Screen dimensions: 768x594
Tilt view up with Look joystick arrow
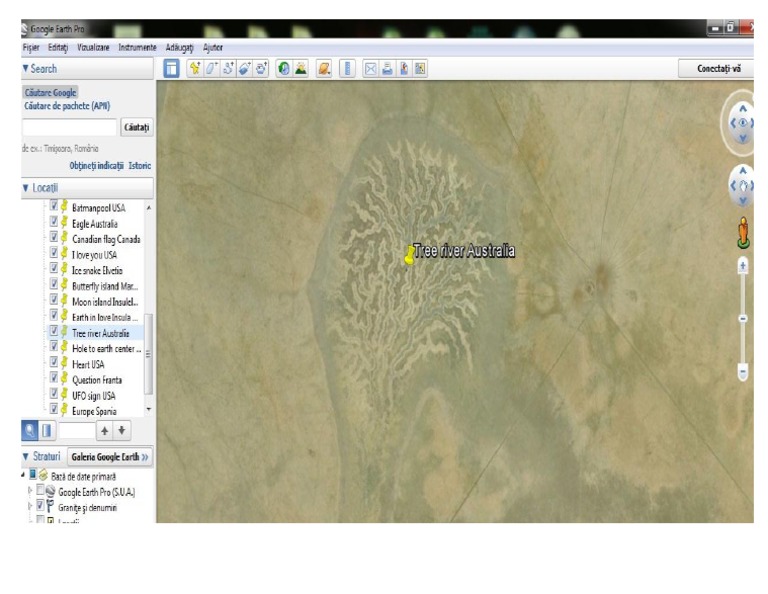click(743, 108)
